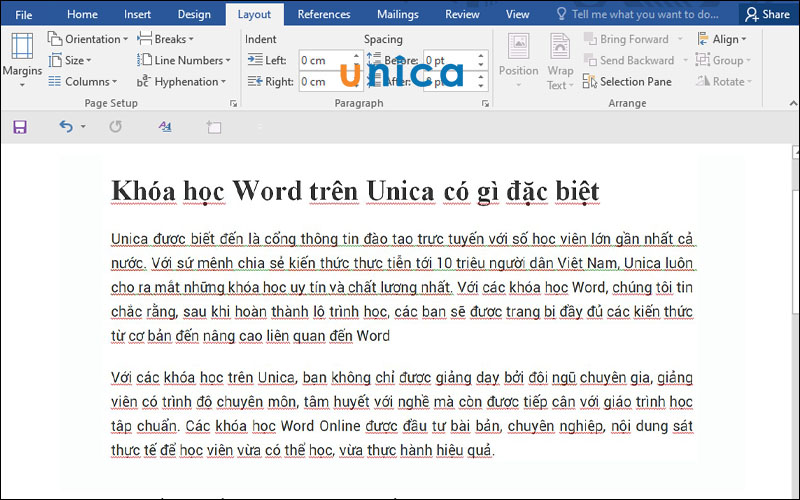Click the paragraph starting 'Unica được biết đến'
The width and height of the screenshot is (800, 500).
(x=403, y=287)
